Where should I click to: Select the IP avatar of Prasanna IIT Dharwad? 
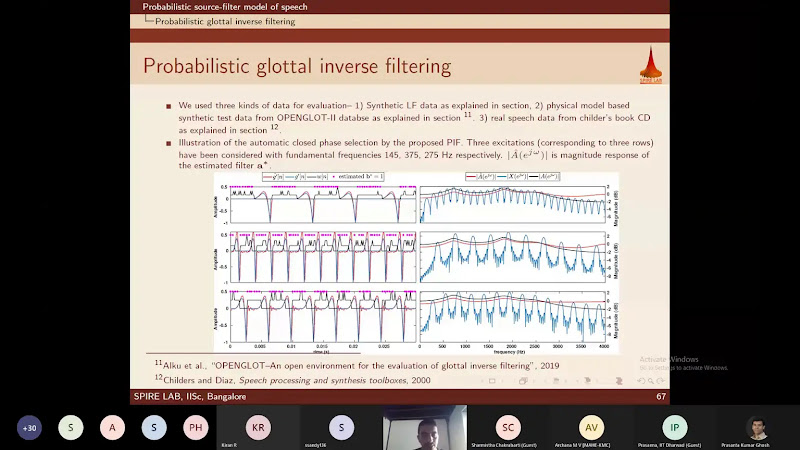(674, 428)
